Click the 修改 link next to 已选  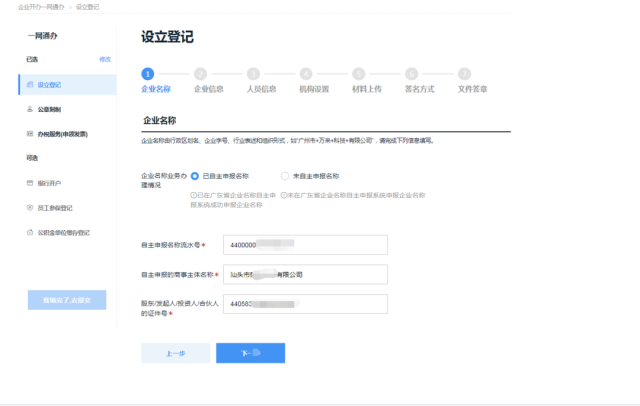click(x=105, y=60)
